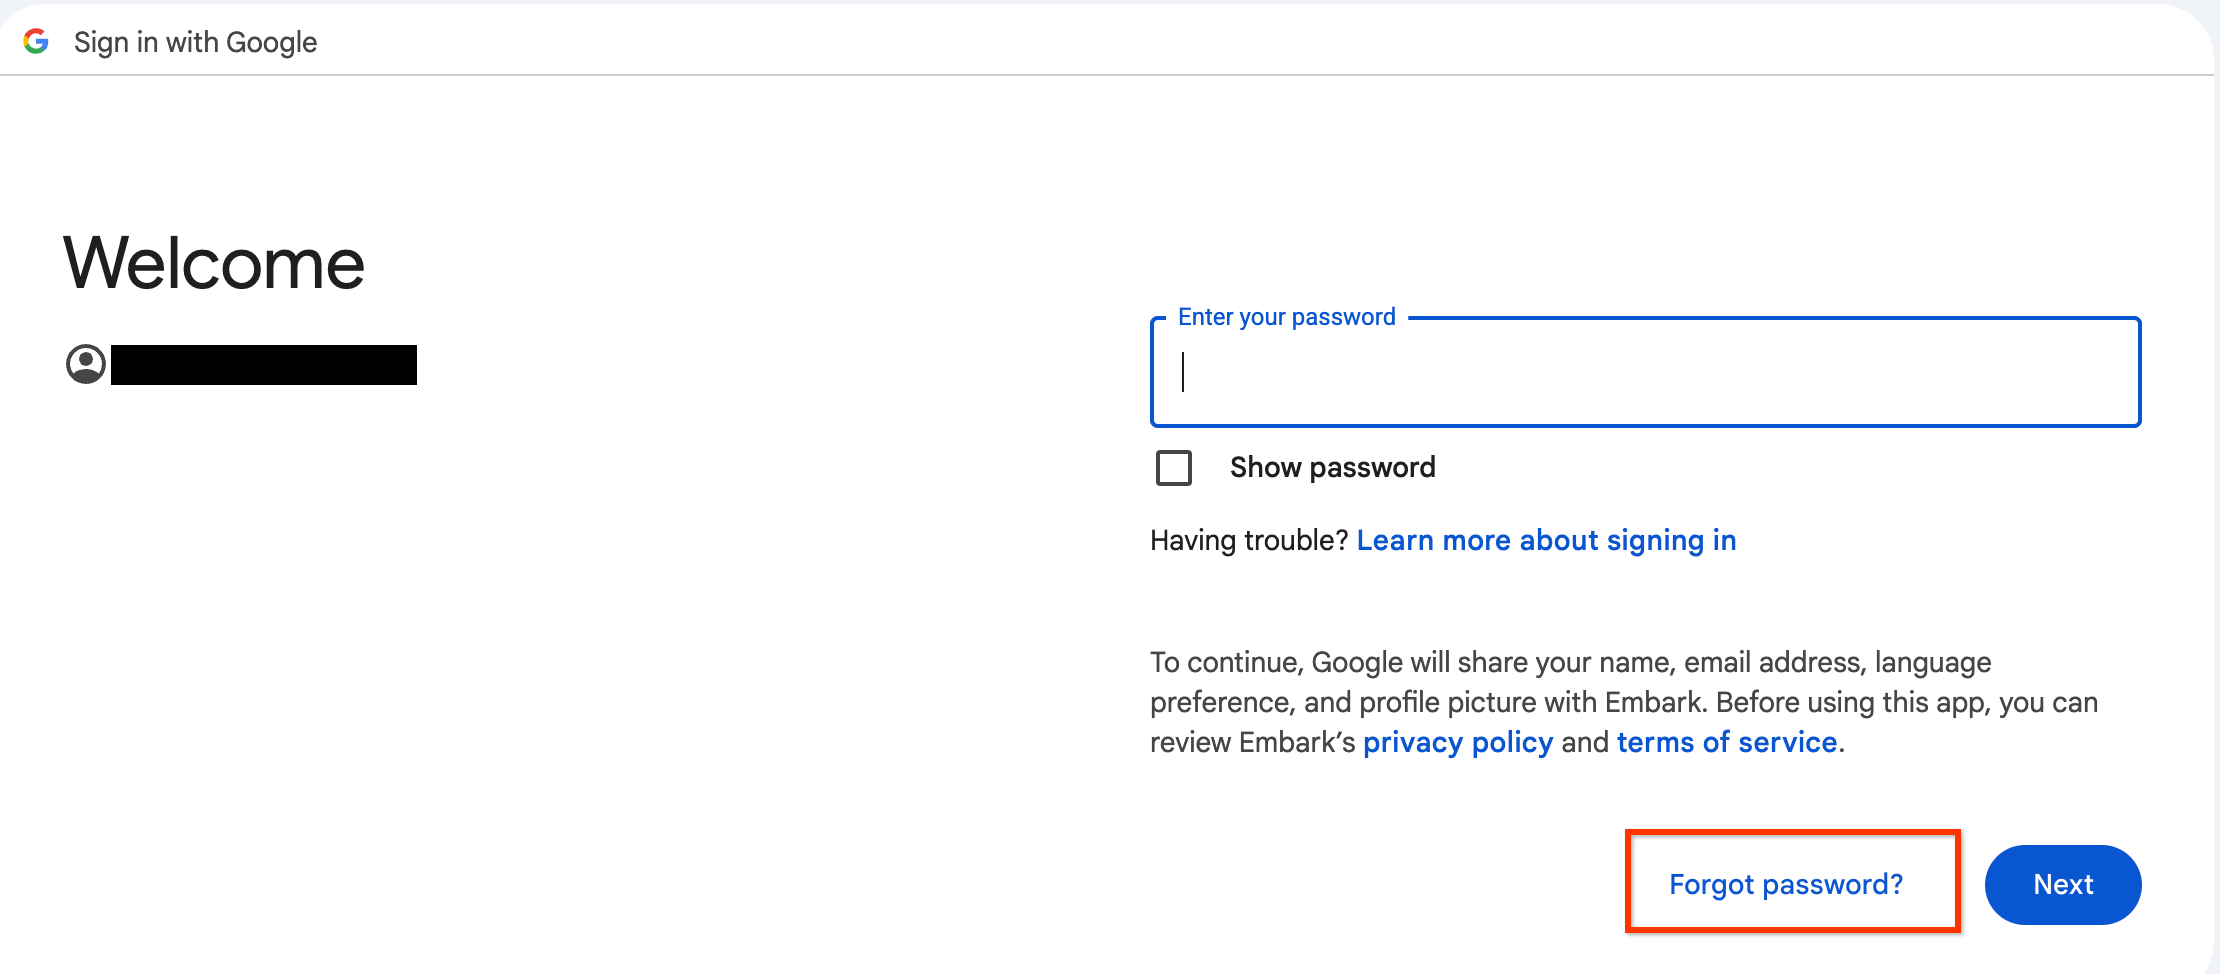Click the account avatar icon under Welcome
Viewport: 2220px width, 974px height.
pyautogui.click(x=86, y=364)
